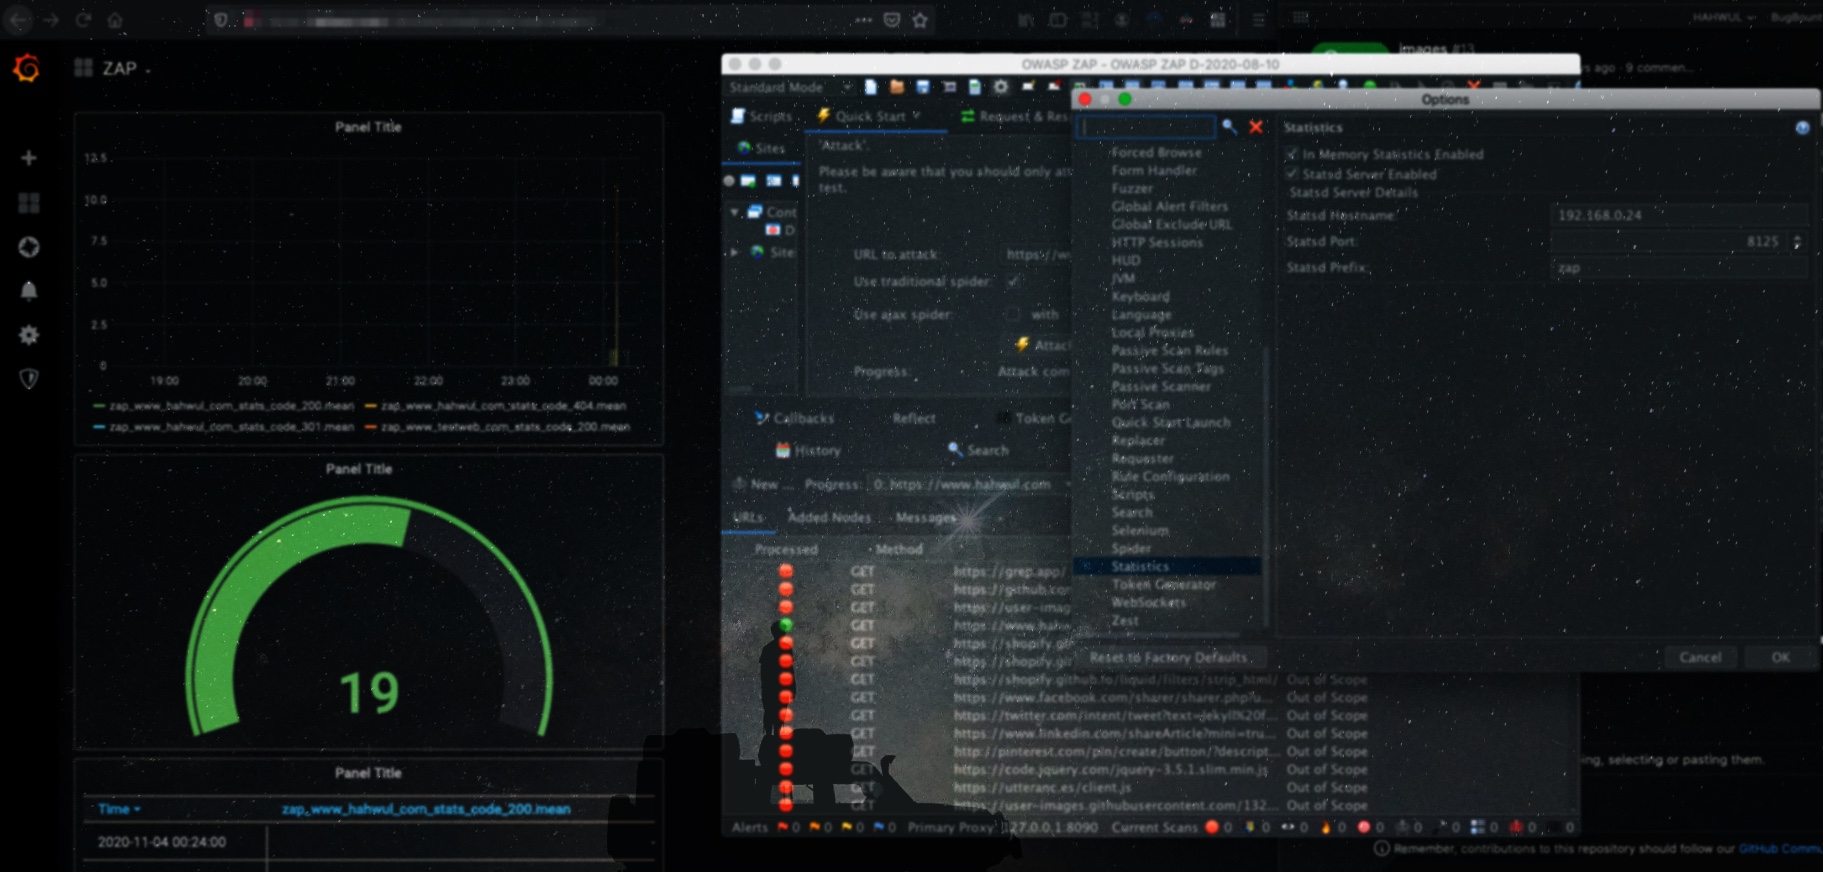The height and width of the screenshot is (872, 1823).
Task: Click the browser reload icon
Action: pos(83,20)
